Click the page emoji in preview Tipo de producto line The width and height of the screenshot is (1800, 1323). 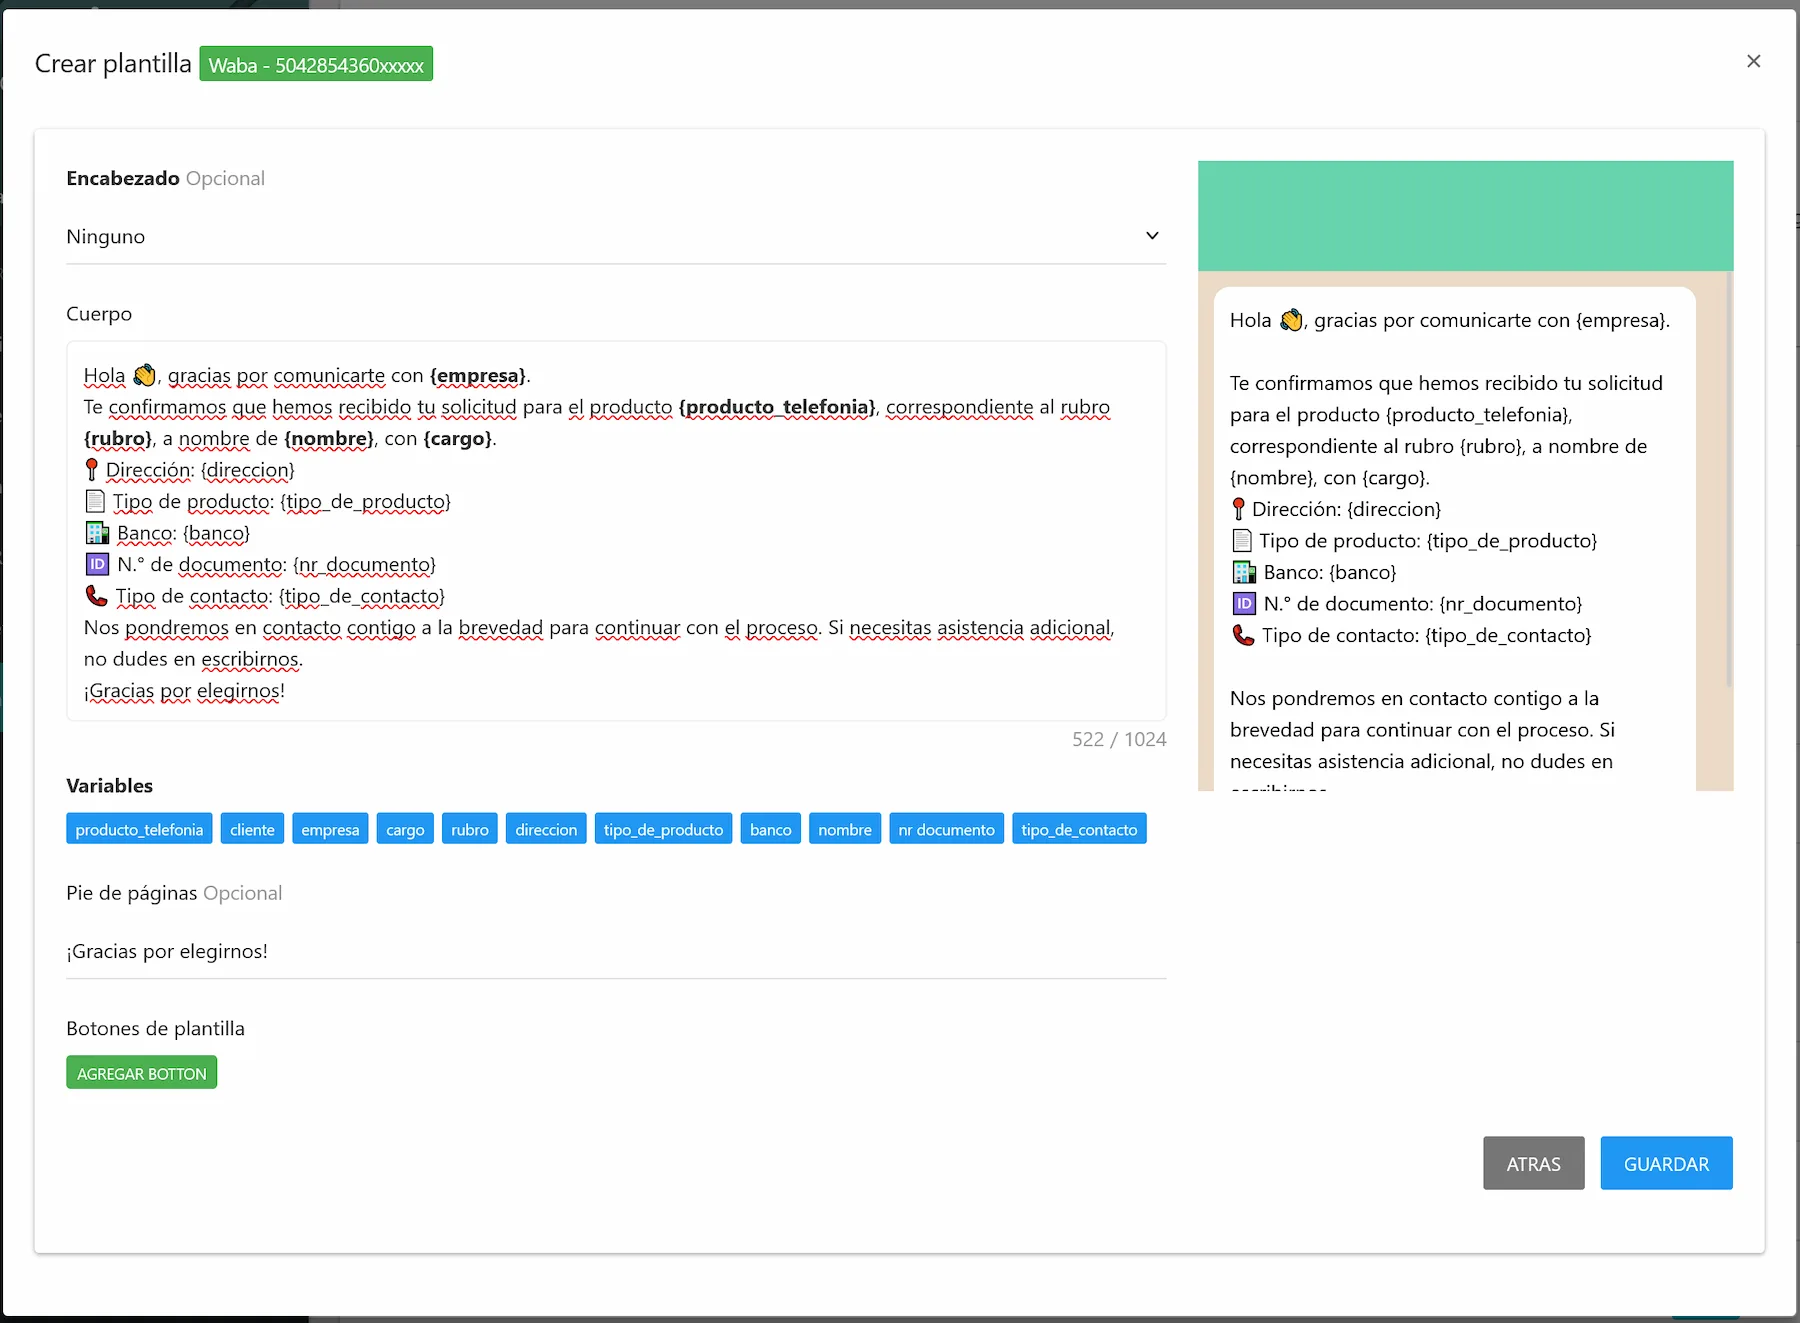1242,540
